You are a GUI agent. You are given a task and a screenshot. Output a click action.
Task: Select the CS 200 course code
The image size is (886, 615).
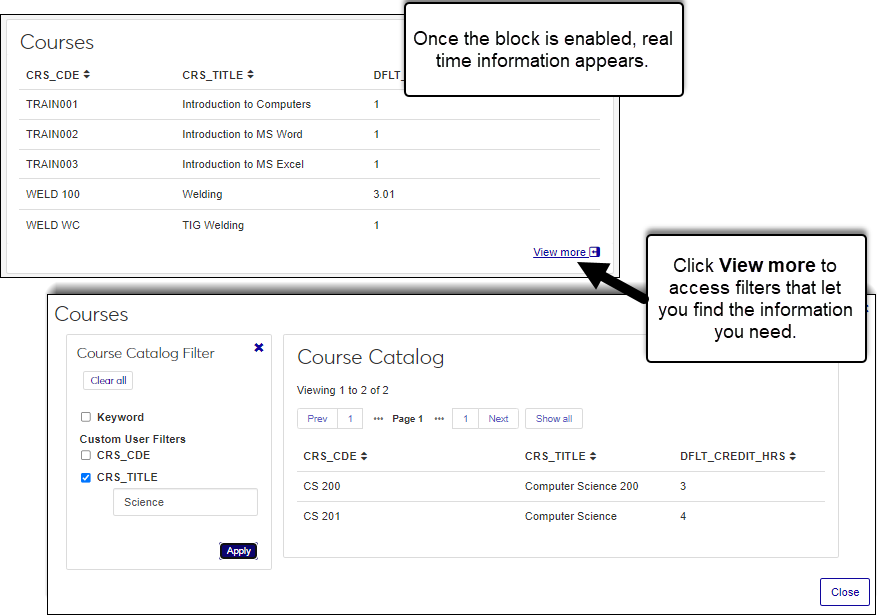click(x=322, y=486)
